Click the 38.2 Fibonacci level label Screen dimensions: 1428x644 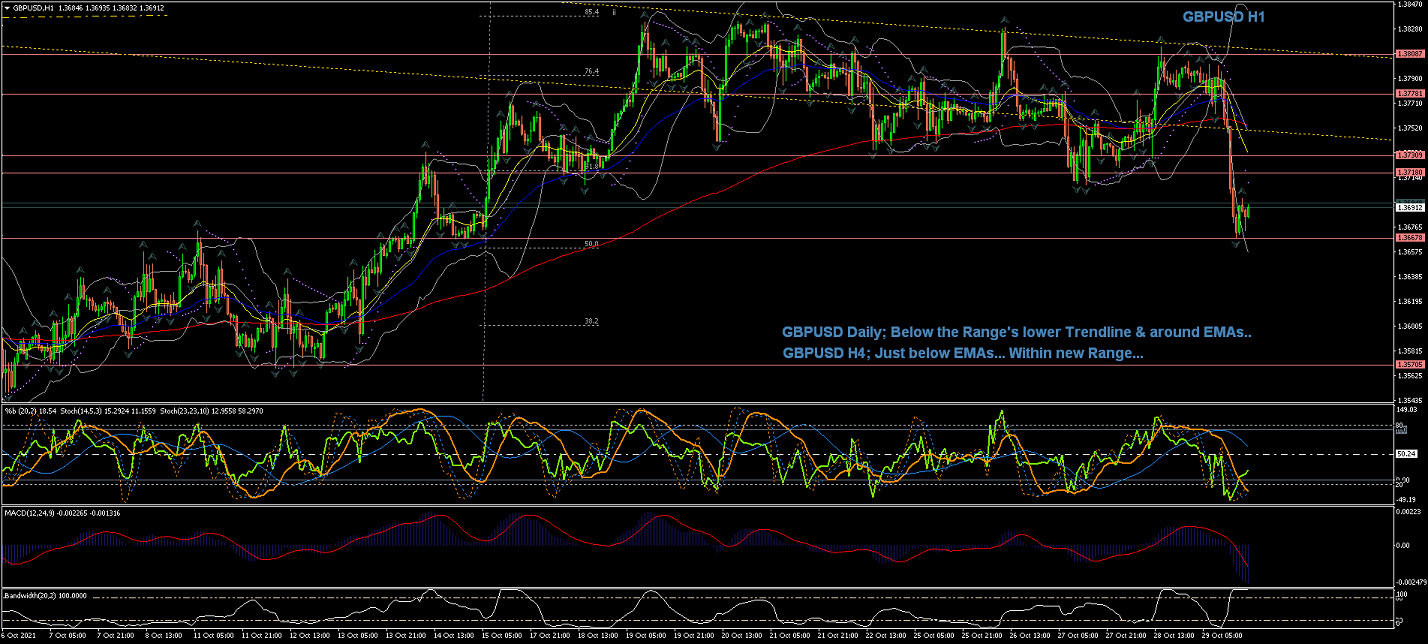[x=591, y=322]
